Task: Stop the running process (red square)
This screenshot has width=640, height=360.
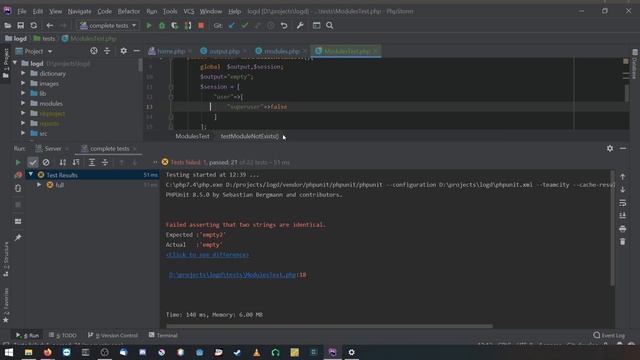Action: click(201, 25)
